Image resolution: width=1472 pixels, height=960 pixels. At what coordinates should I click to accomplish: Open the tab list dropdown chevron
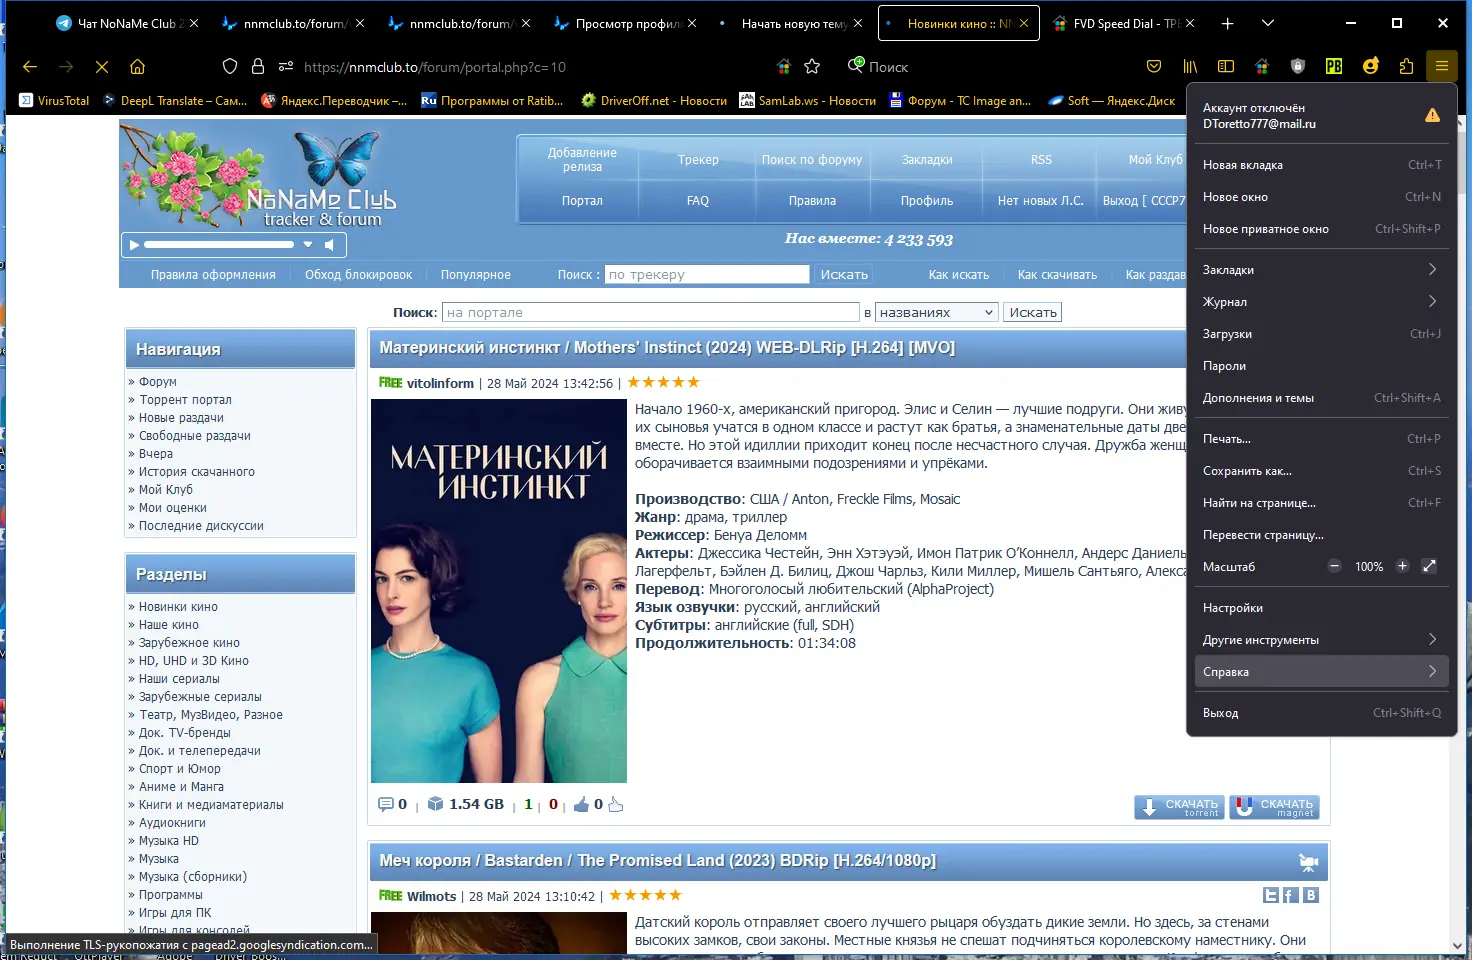click(1268, 23)
